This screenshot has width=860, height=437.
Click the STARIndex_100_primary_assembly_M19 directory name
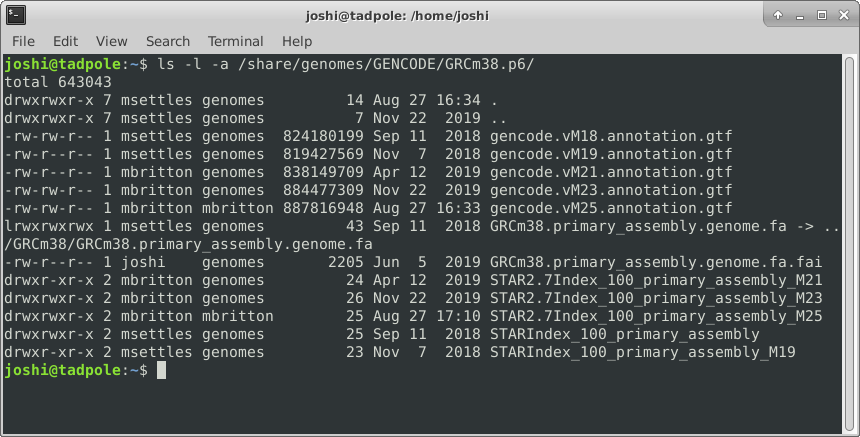click(x=656, y=352)
